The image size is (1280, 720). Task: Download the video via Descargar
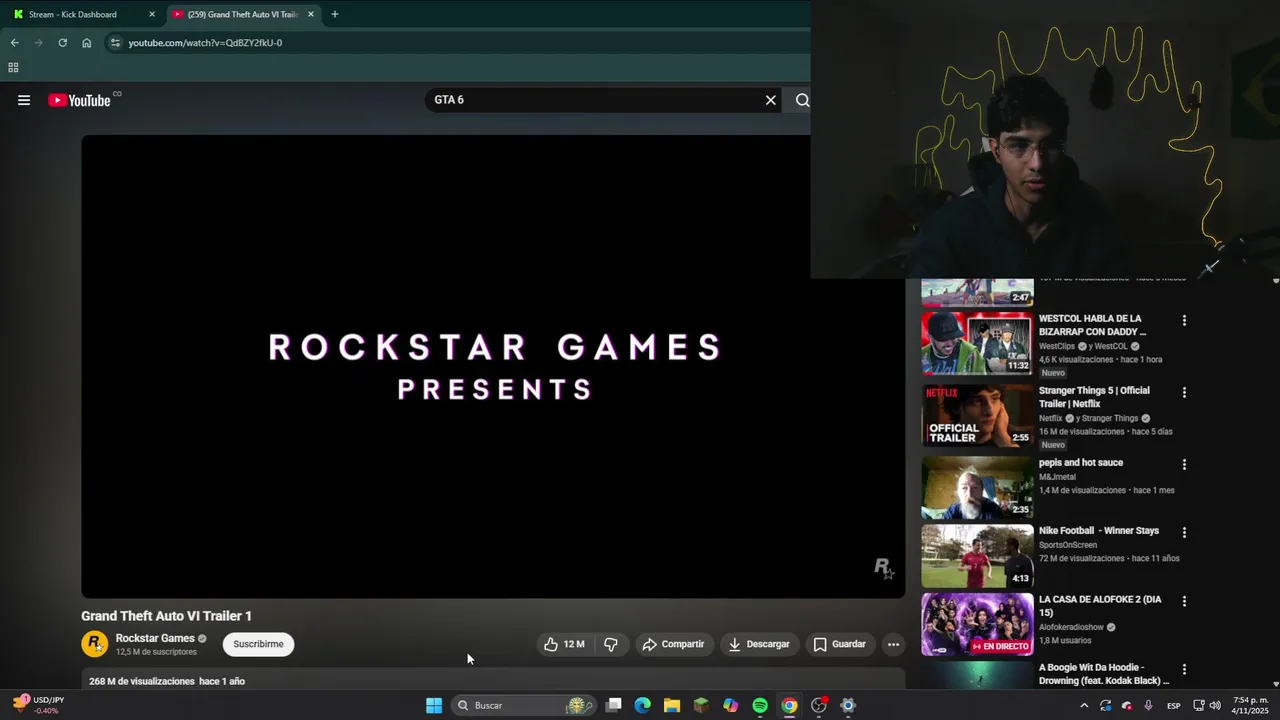[x=759, y=644]
